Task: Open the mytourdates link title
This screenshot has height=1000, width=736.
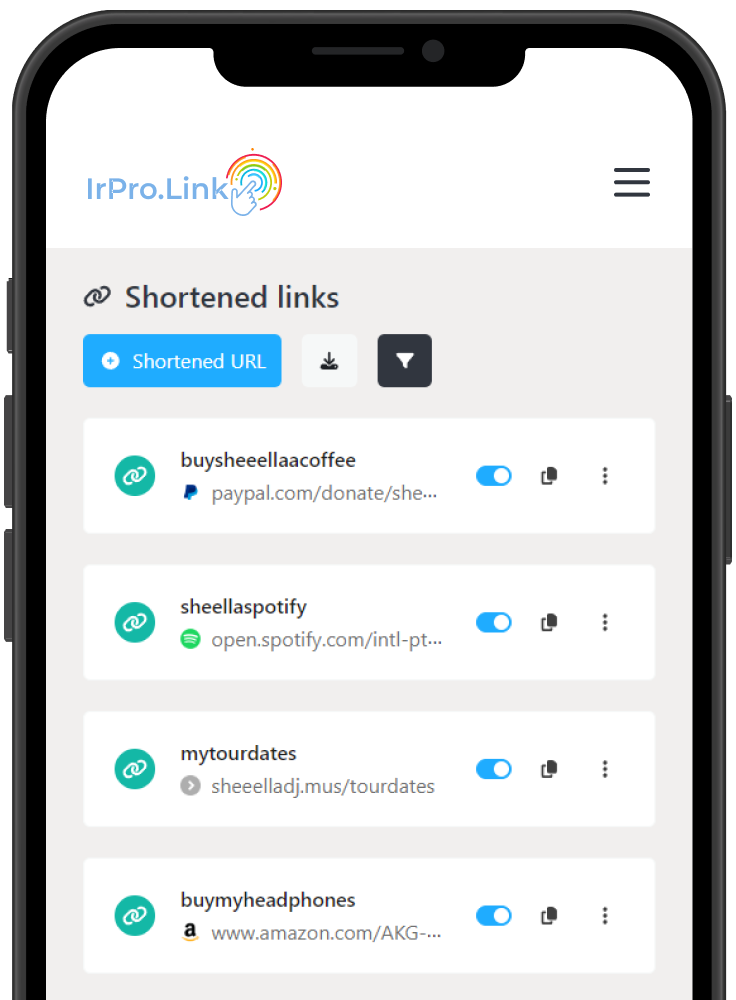Action: [x=239, y=753]
